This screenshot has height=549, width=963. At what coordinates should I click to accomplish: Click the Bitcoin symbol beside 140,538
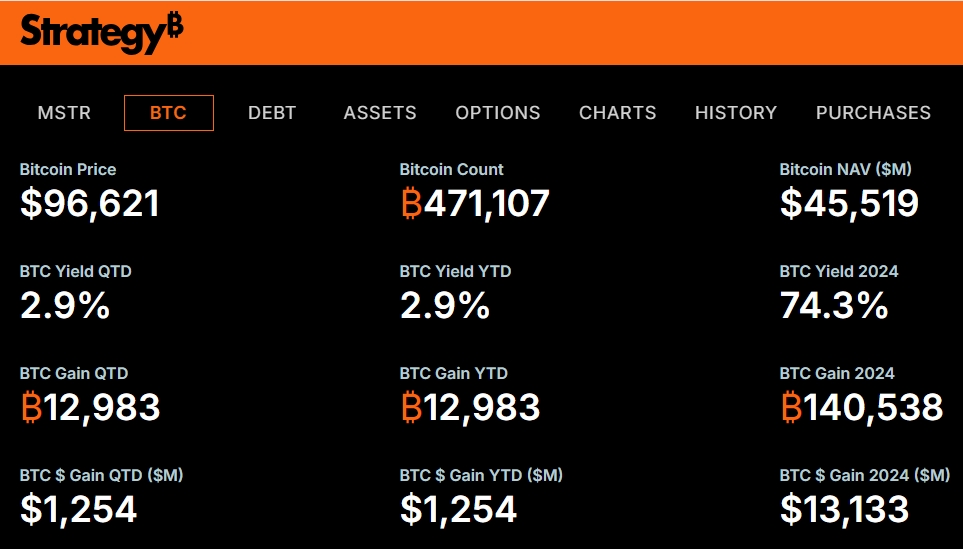tap(791, 408)
